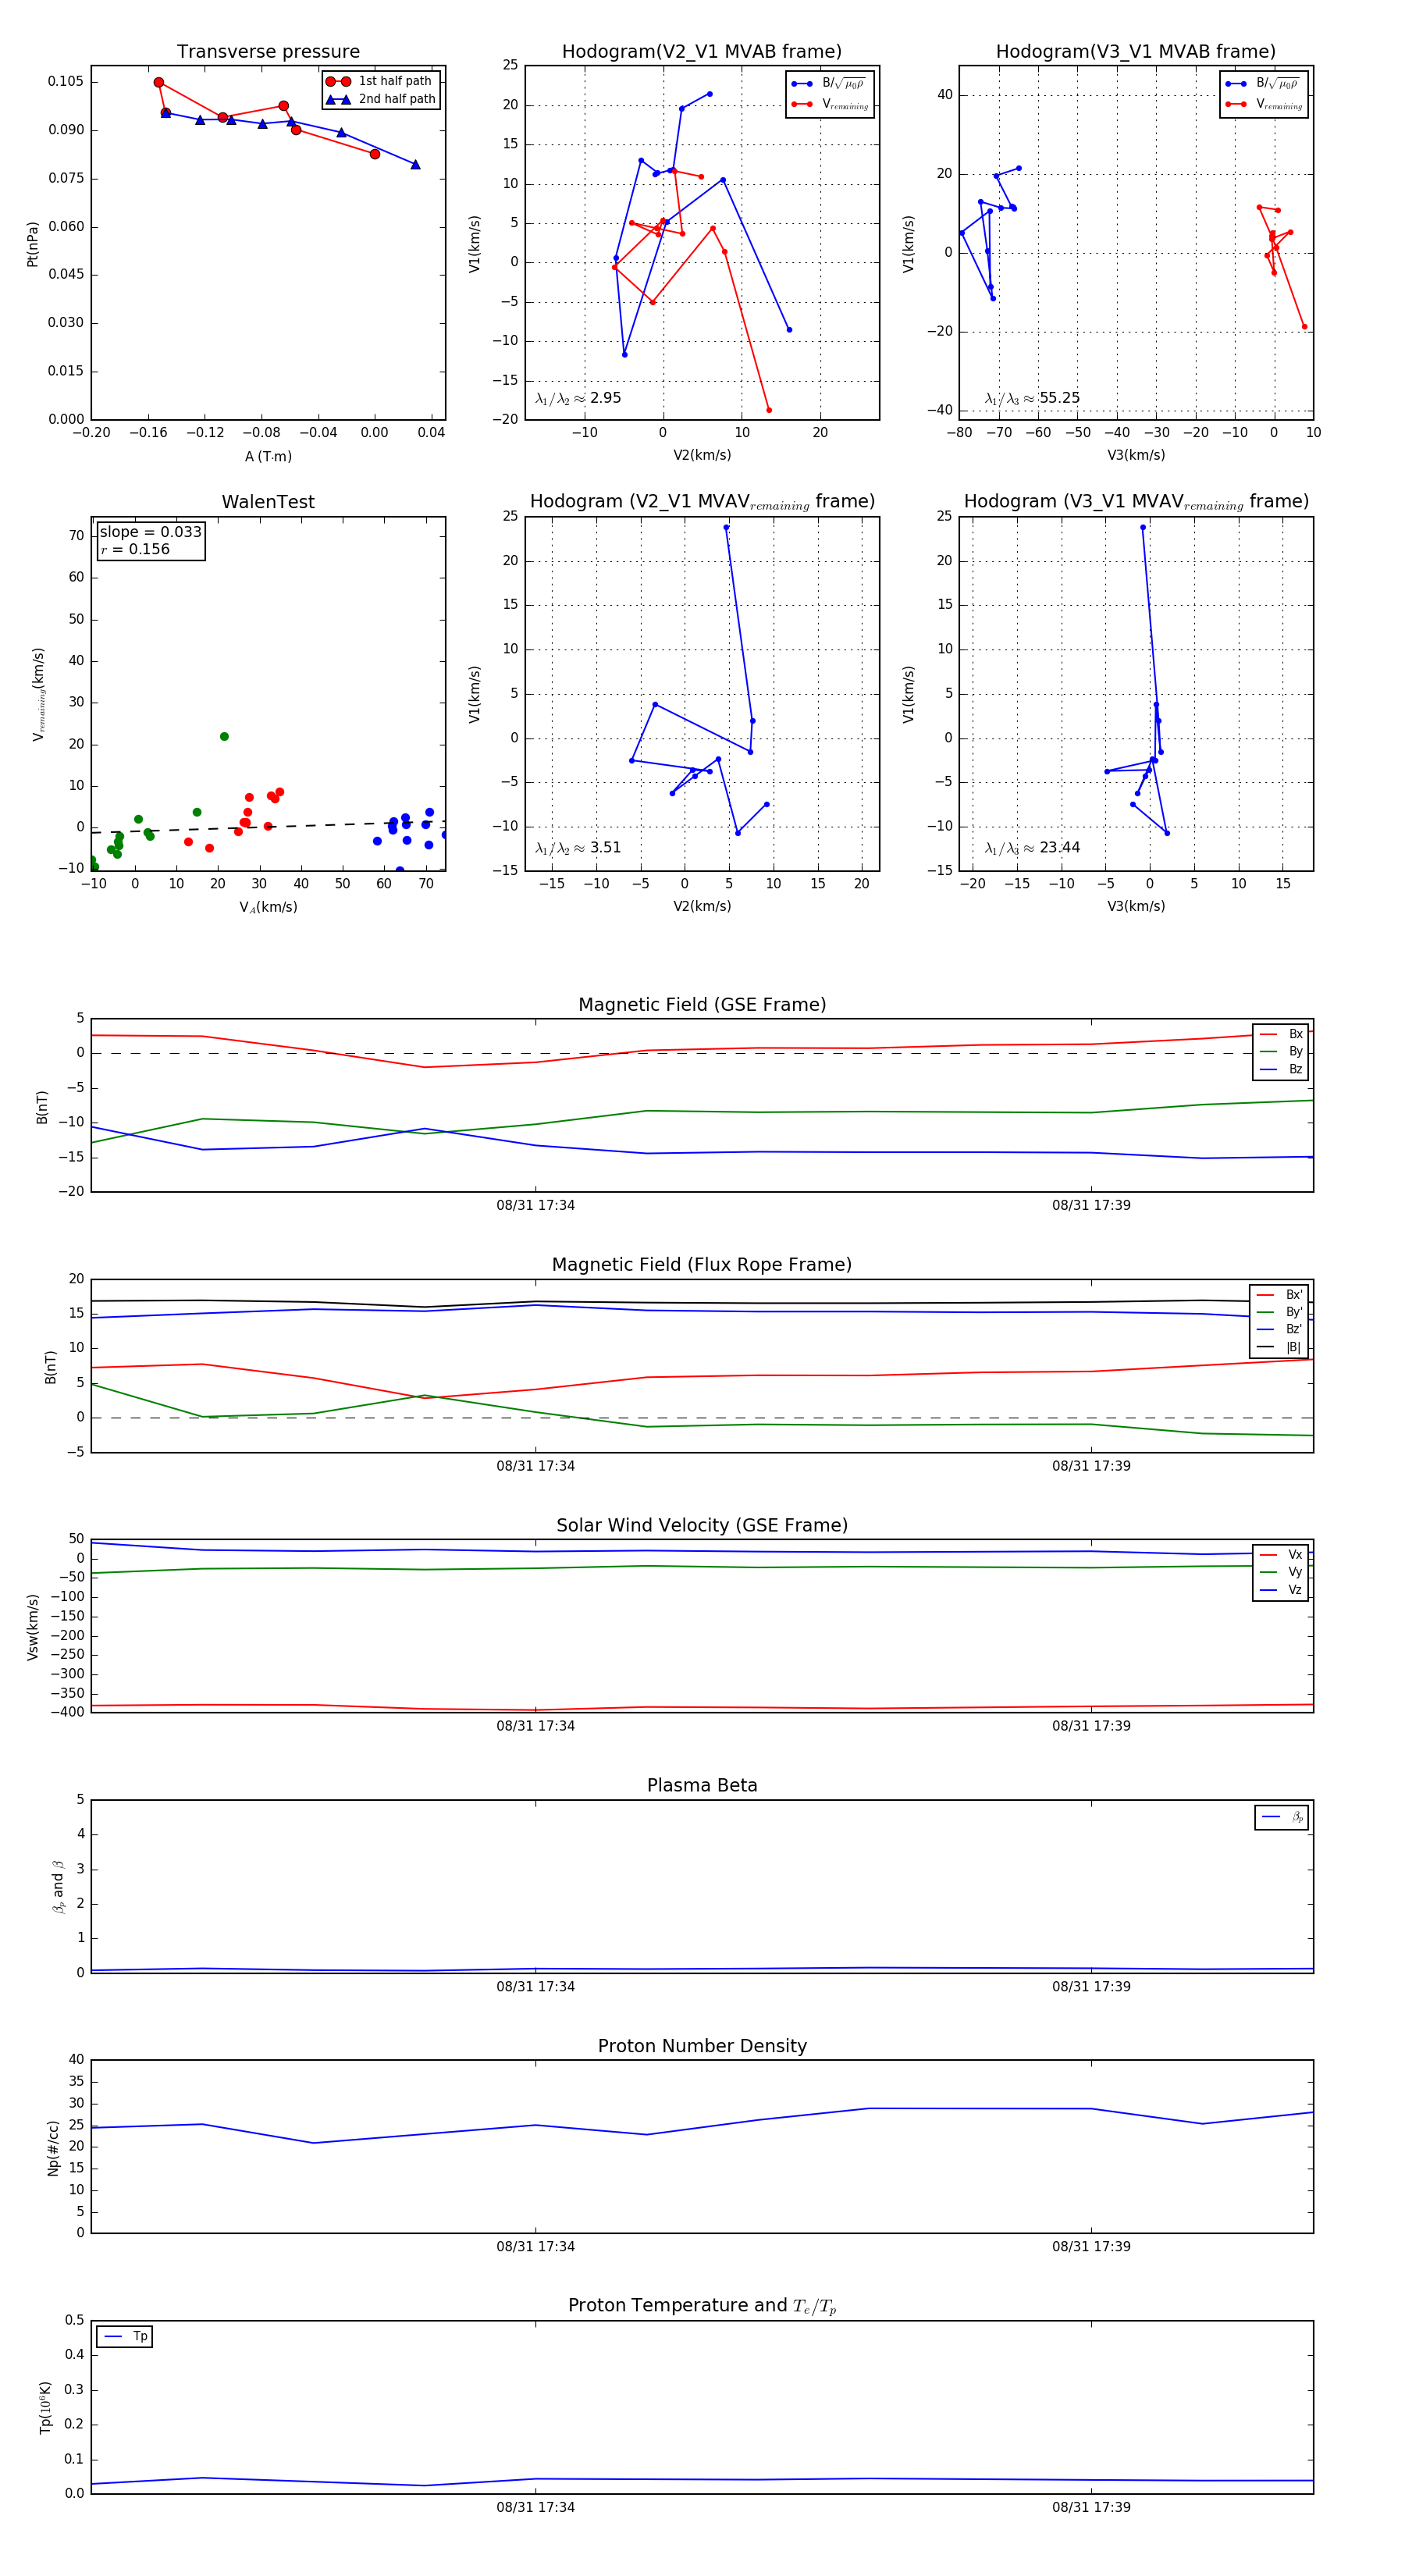Image resolution: width=1405 pixels, height=2576 pixels.
Task: Click the "A (T·m)" x-axis label
Action: [x=268, y=456]
